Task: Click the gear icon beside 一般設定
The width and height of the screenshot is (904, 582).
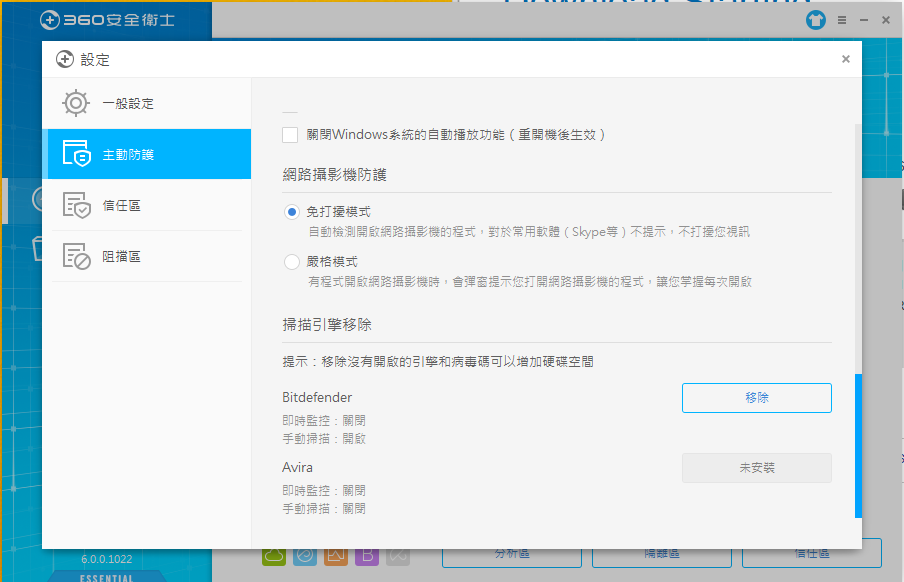Action: 76,103
